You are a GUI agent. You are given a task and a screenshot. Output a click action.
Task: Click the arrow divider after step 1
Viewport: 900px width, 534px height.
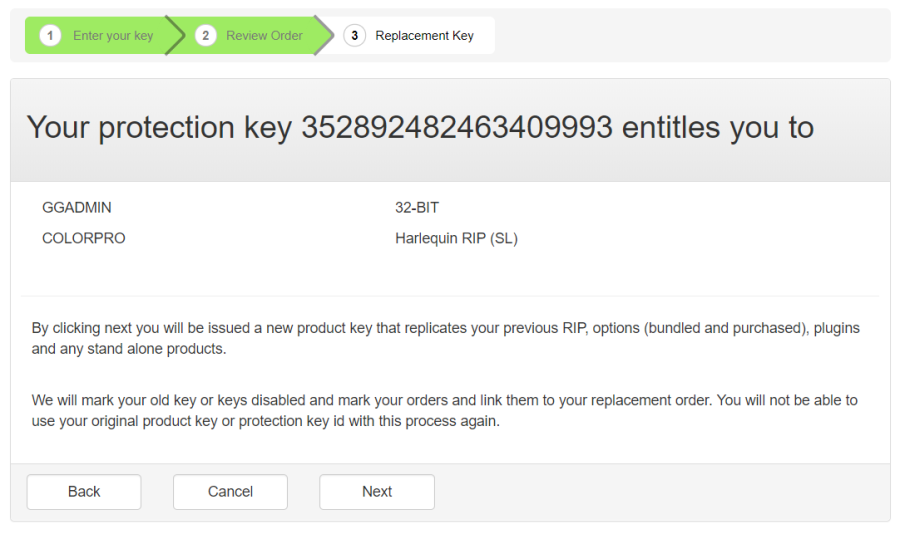click(x=175, y=36)
